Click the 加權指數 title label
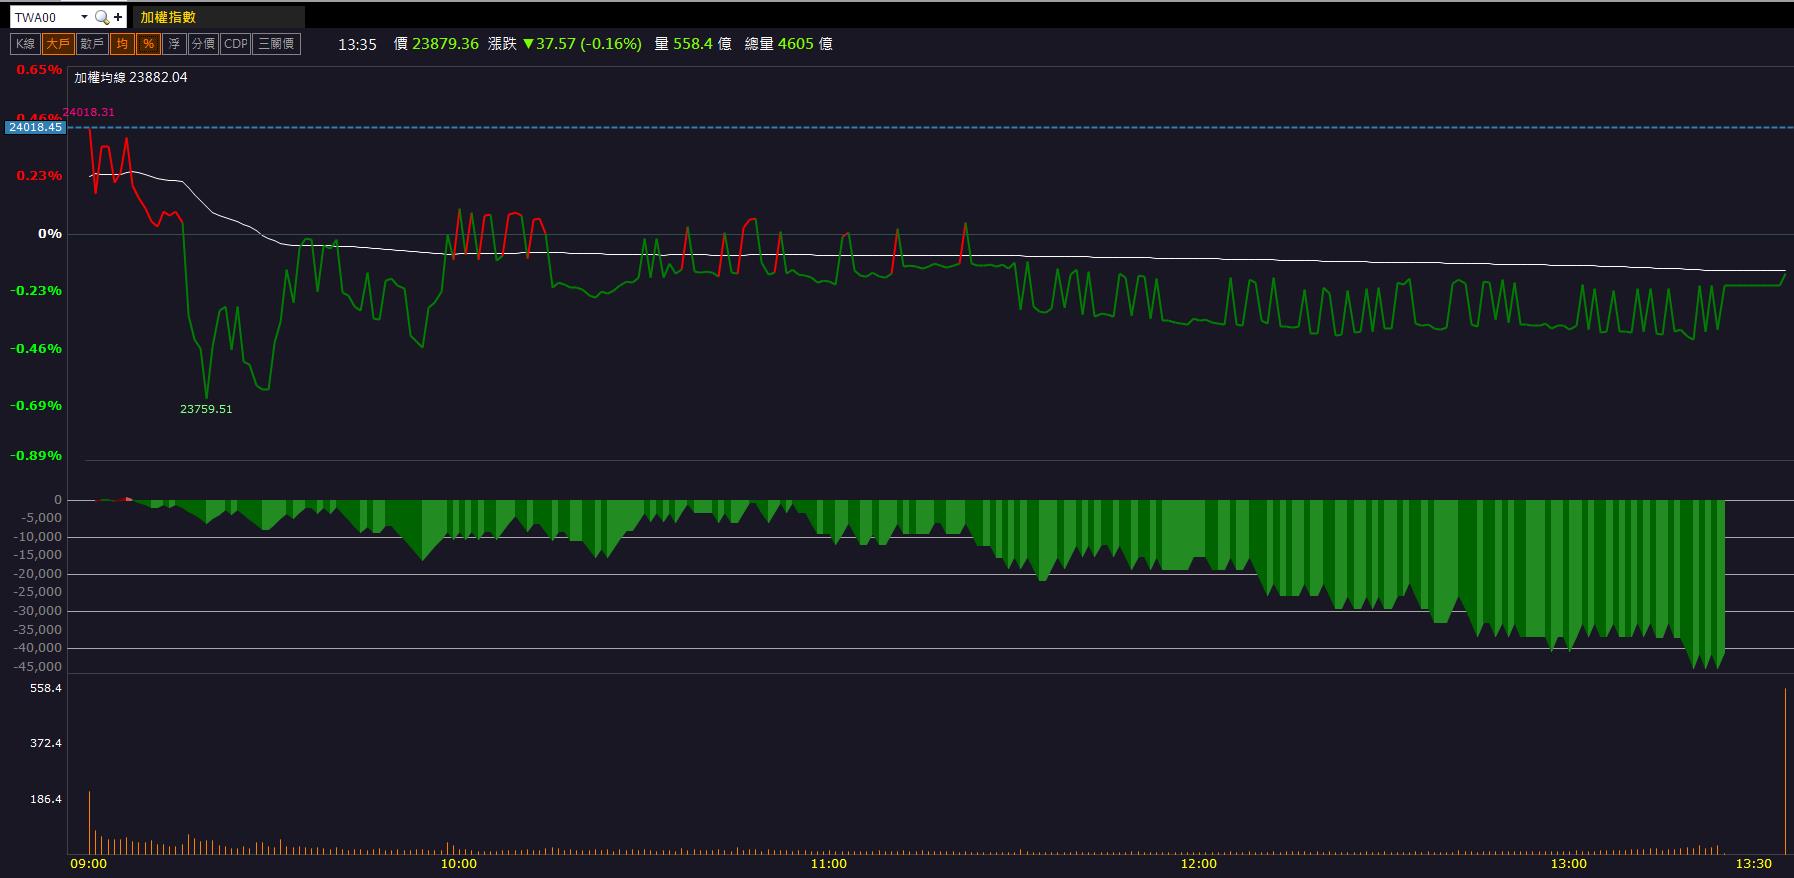 click(x=168, y=17)
